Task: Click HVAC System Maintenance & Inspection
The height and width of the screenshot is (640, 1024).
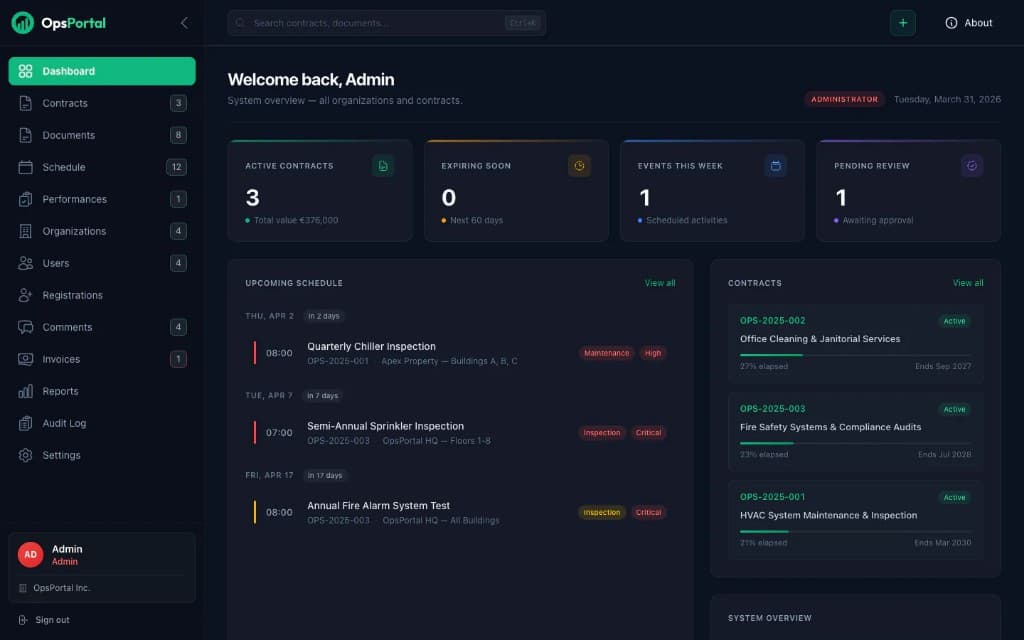Action: pos(828,515)
